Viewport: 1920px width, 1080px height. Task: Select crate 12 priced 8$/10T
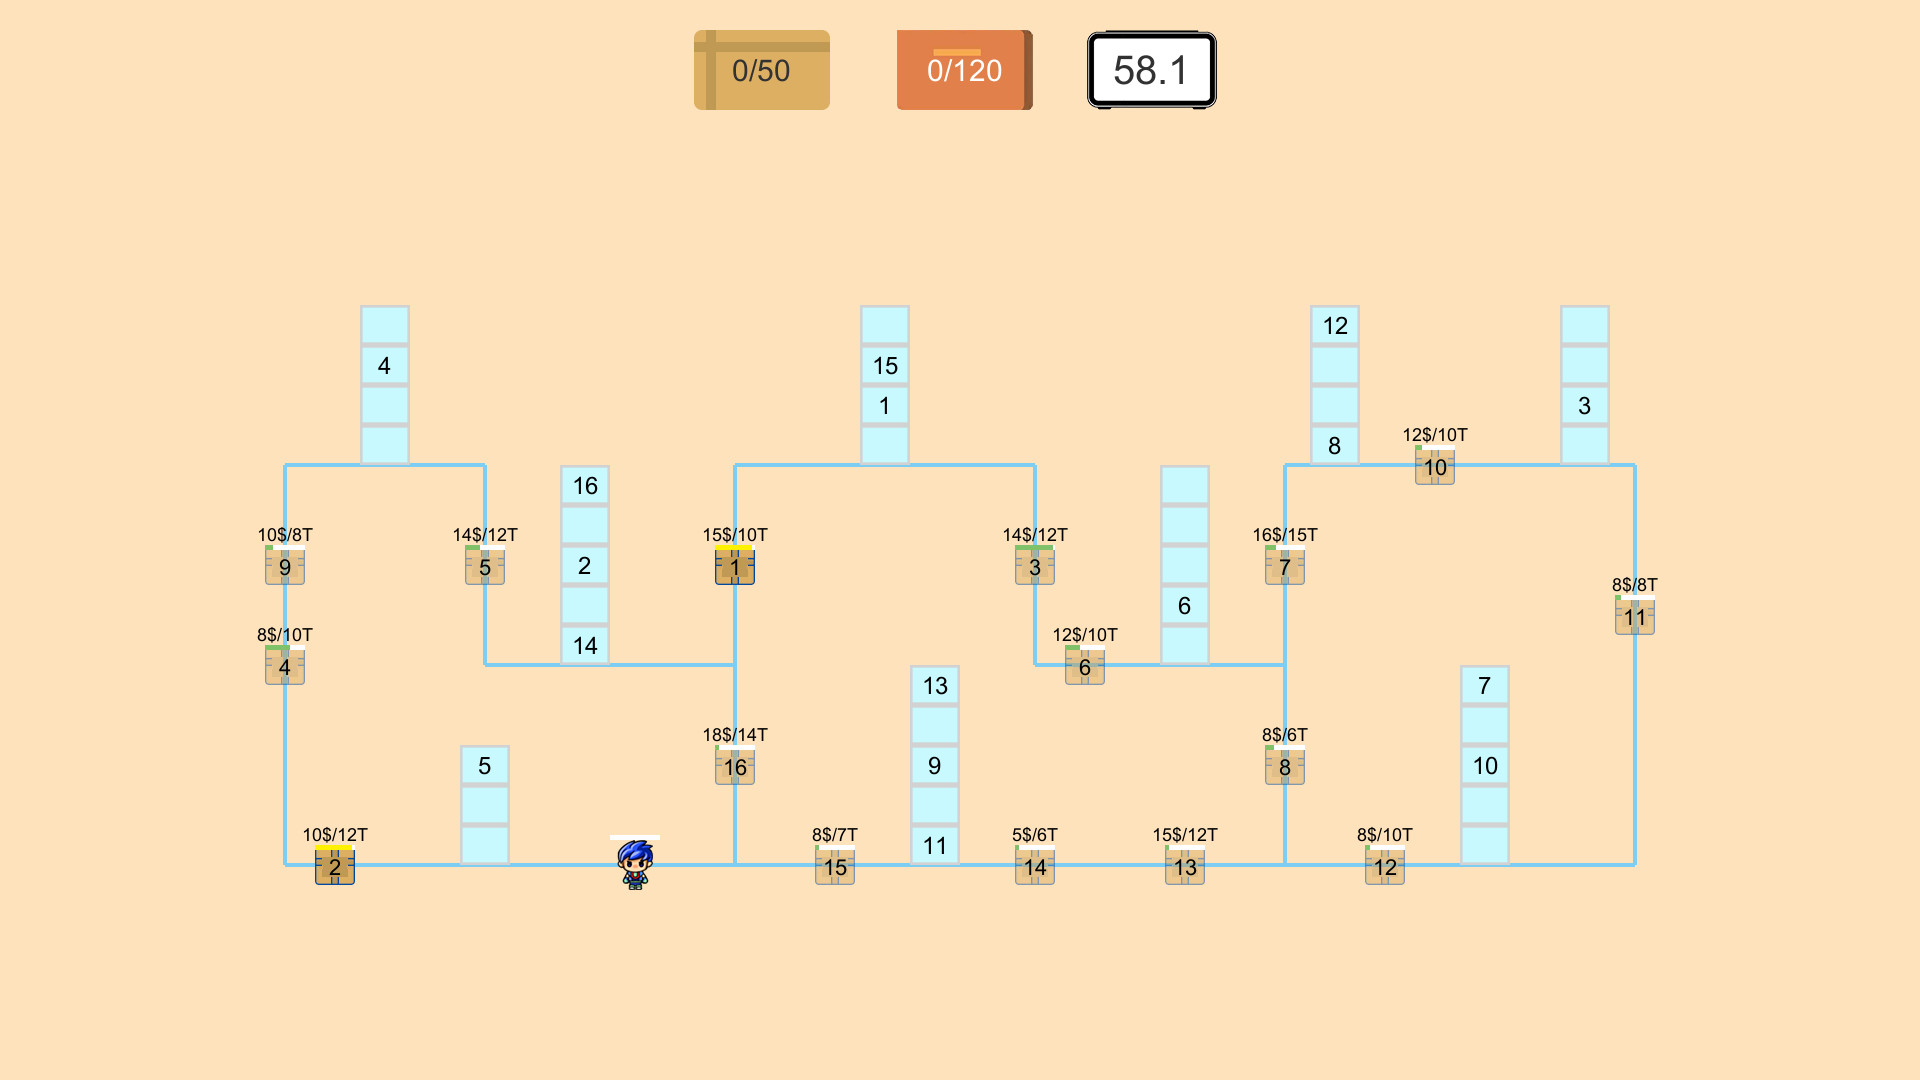pos(1384,867)
